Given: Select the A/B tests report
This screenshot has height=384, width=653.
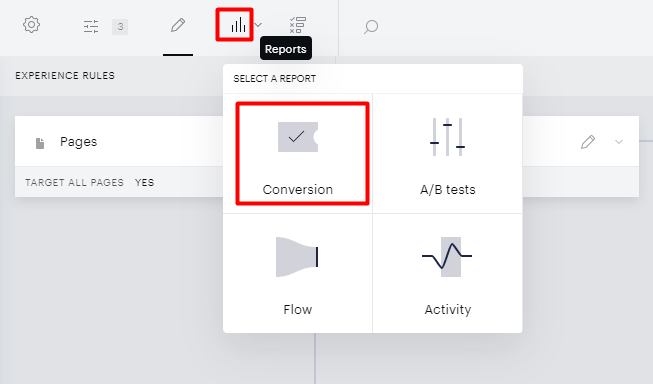Looking at the screenshot, I should (448, 154).
